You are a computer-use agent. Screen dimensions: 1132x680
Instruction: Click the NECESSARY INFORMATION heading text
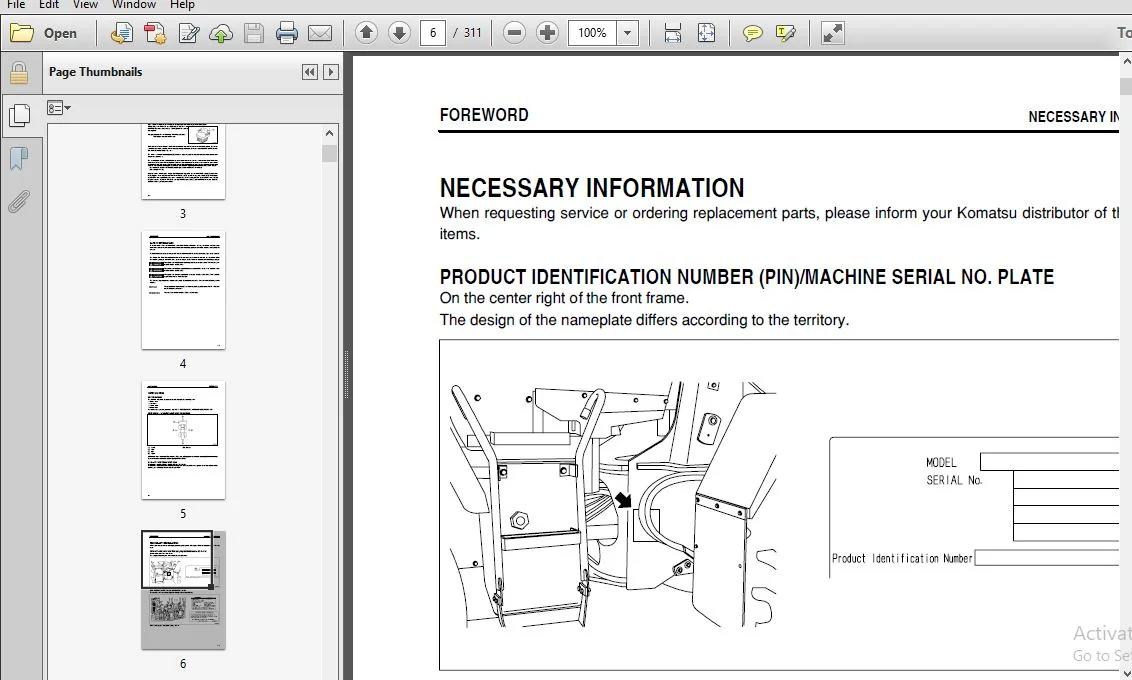[x=592, y=188]
